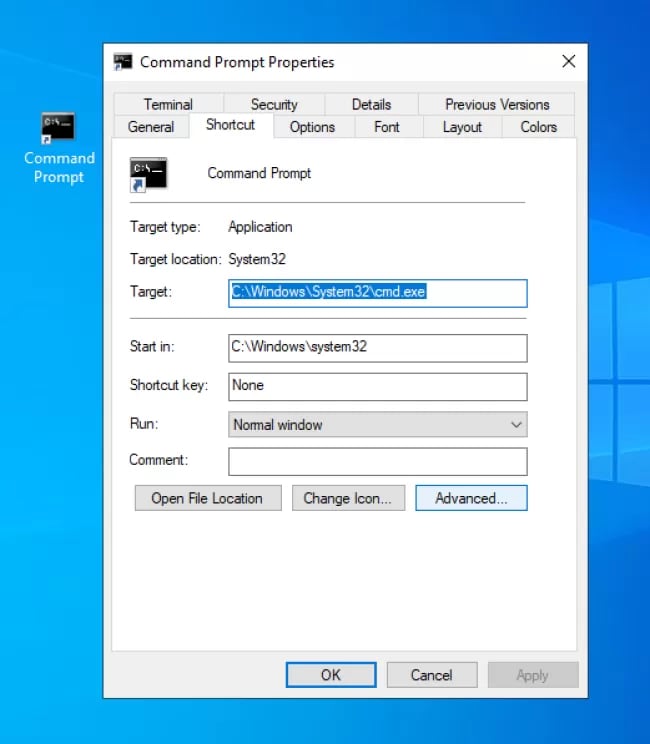Open the Layout tab
The height and width of the screenshot is (744, 650).
(462, 127)
